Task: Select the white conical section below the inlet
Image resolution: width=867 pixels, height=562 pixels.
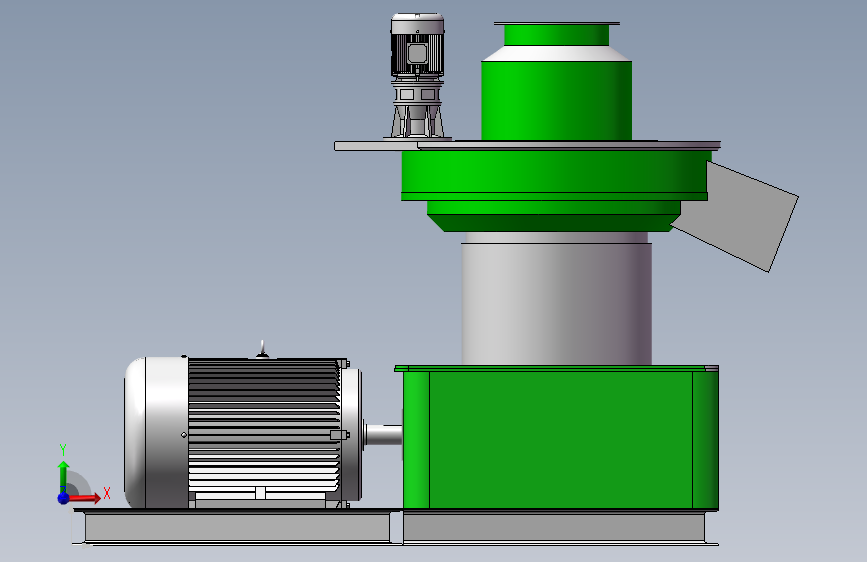Action: coord(556,54)
